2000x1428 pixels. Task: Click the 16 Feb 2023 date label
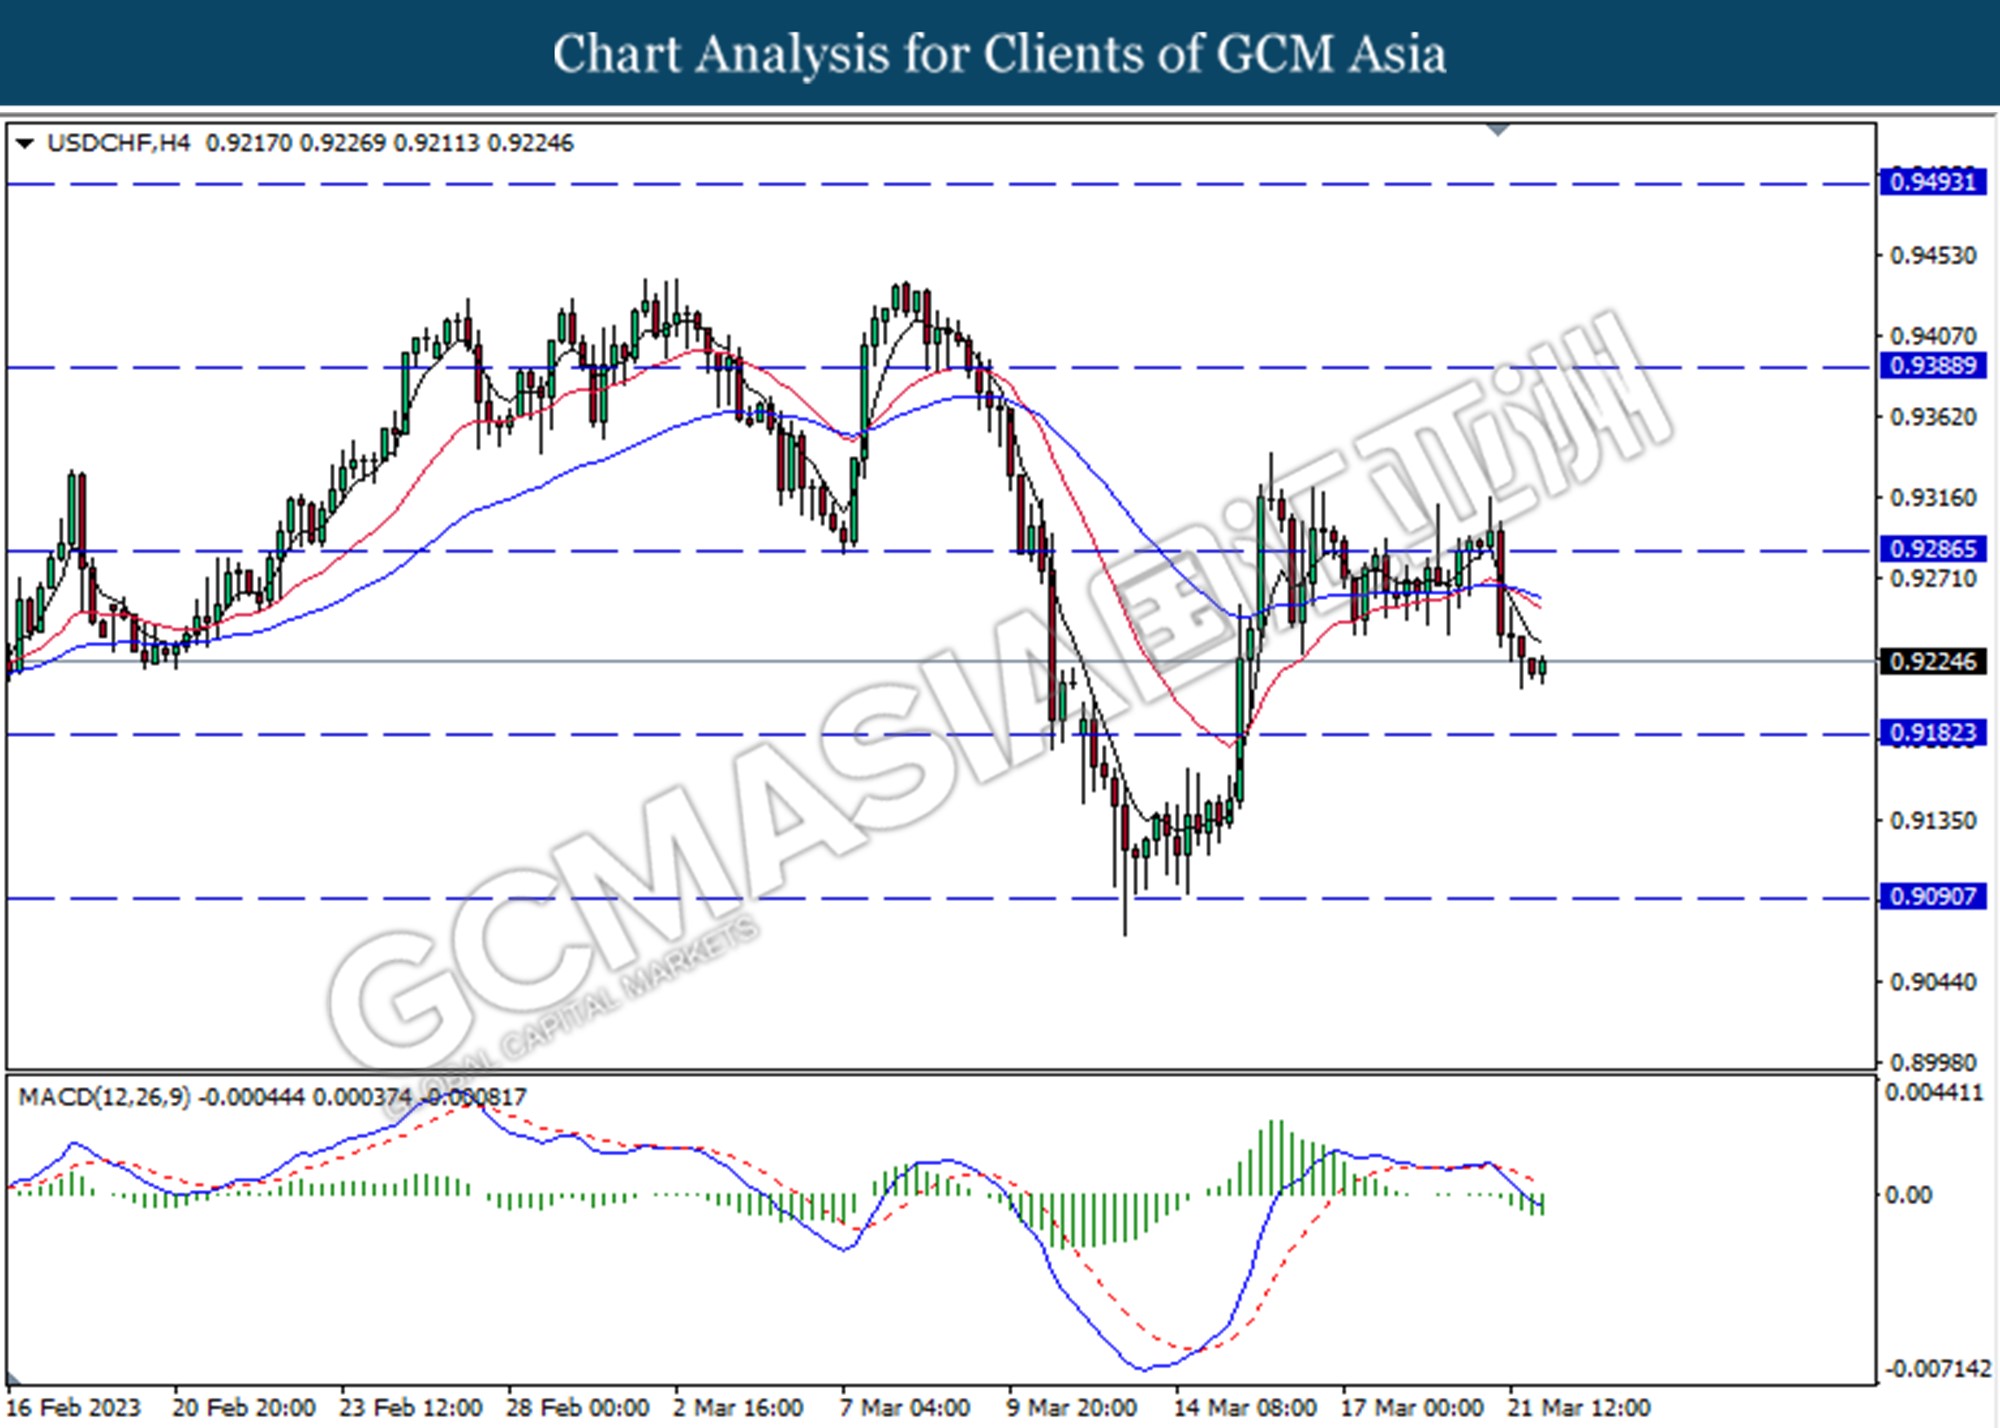[74, 1408]
